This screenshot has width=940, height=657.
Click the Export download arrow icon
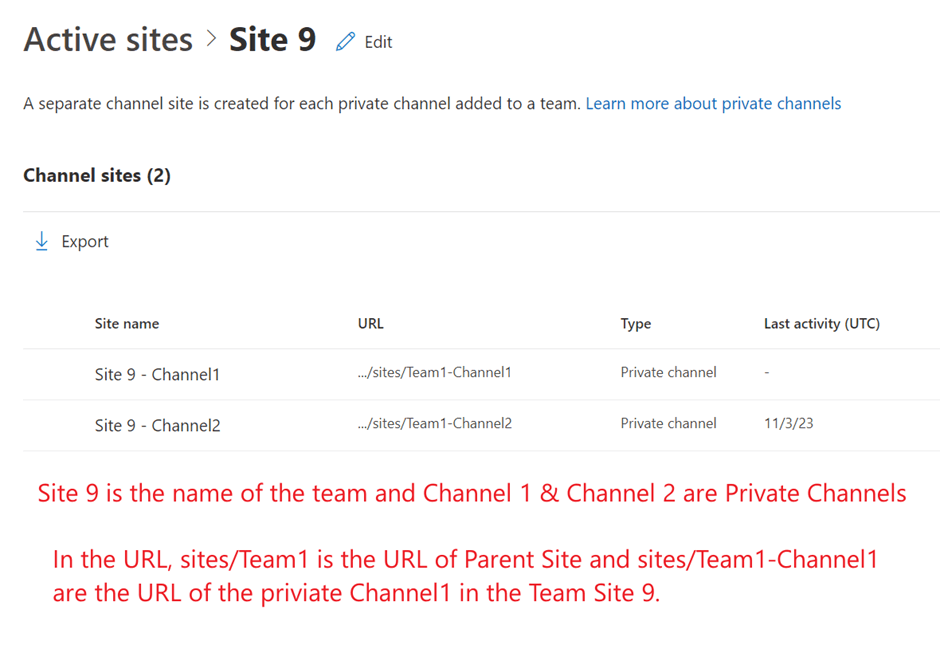coord(41,241)
